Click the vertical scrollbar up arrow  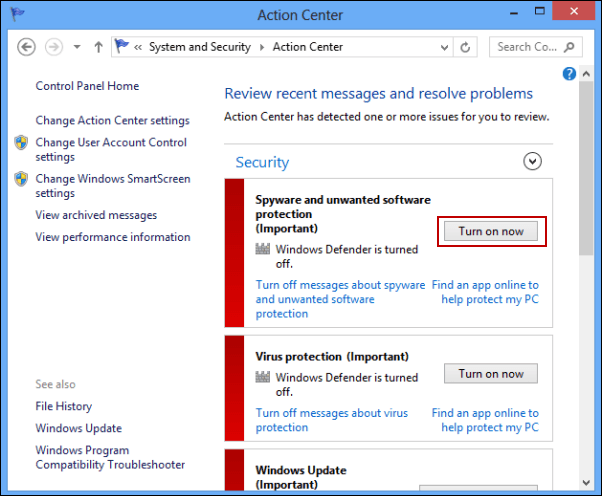point(586,74)
